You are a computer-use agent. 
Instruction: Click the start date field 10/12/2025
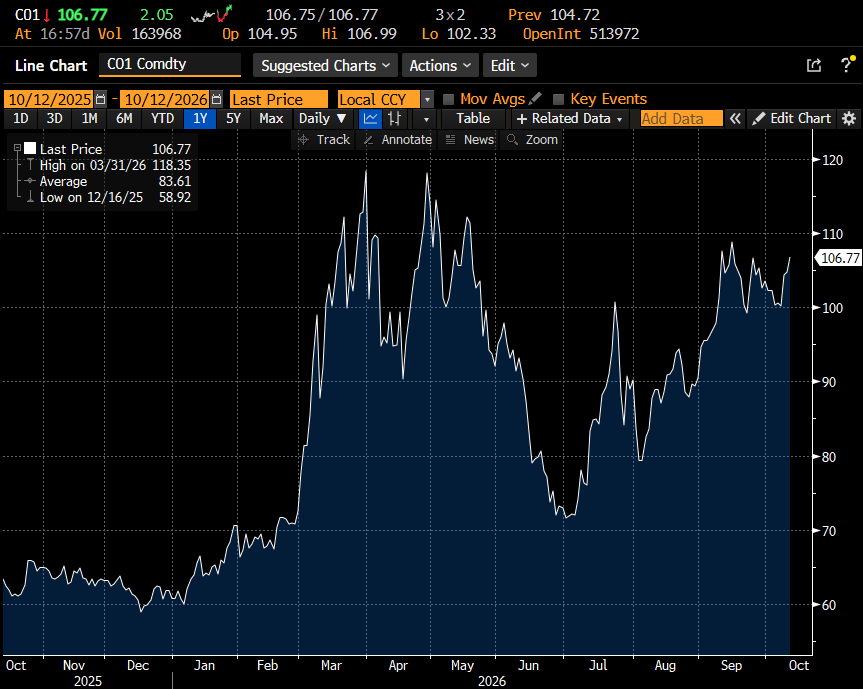tap(50, 99)
